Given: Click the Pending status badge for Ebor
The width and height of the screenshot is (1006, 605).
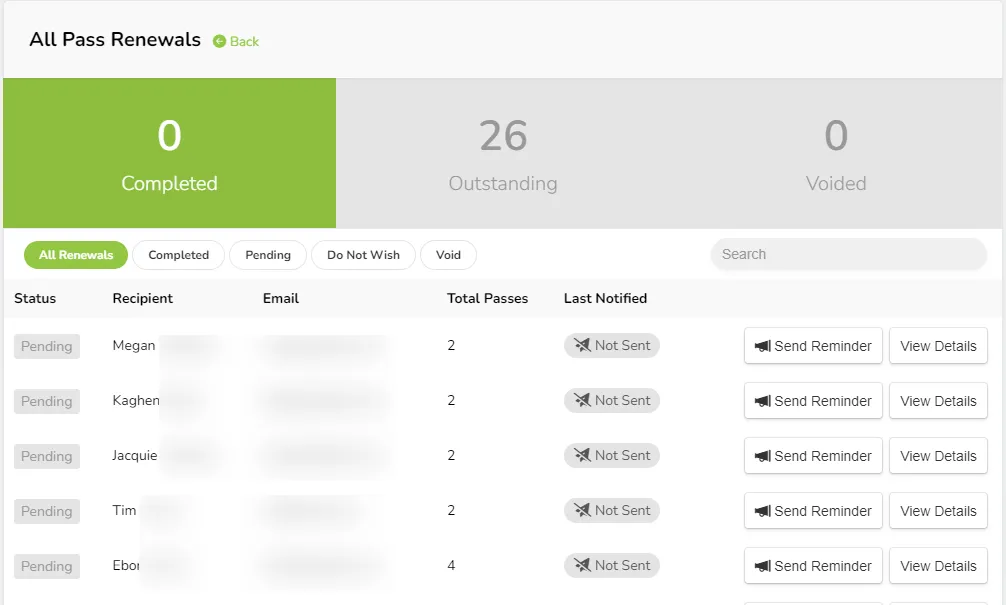Looking at the screenshot, I should 47,567.
